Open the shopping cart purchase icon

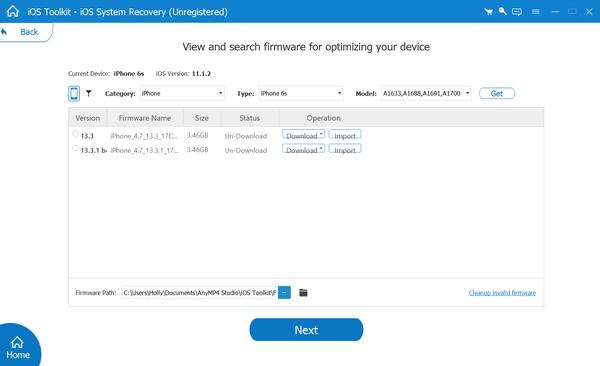coord(488,11)
